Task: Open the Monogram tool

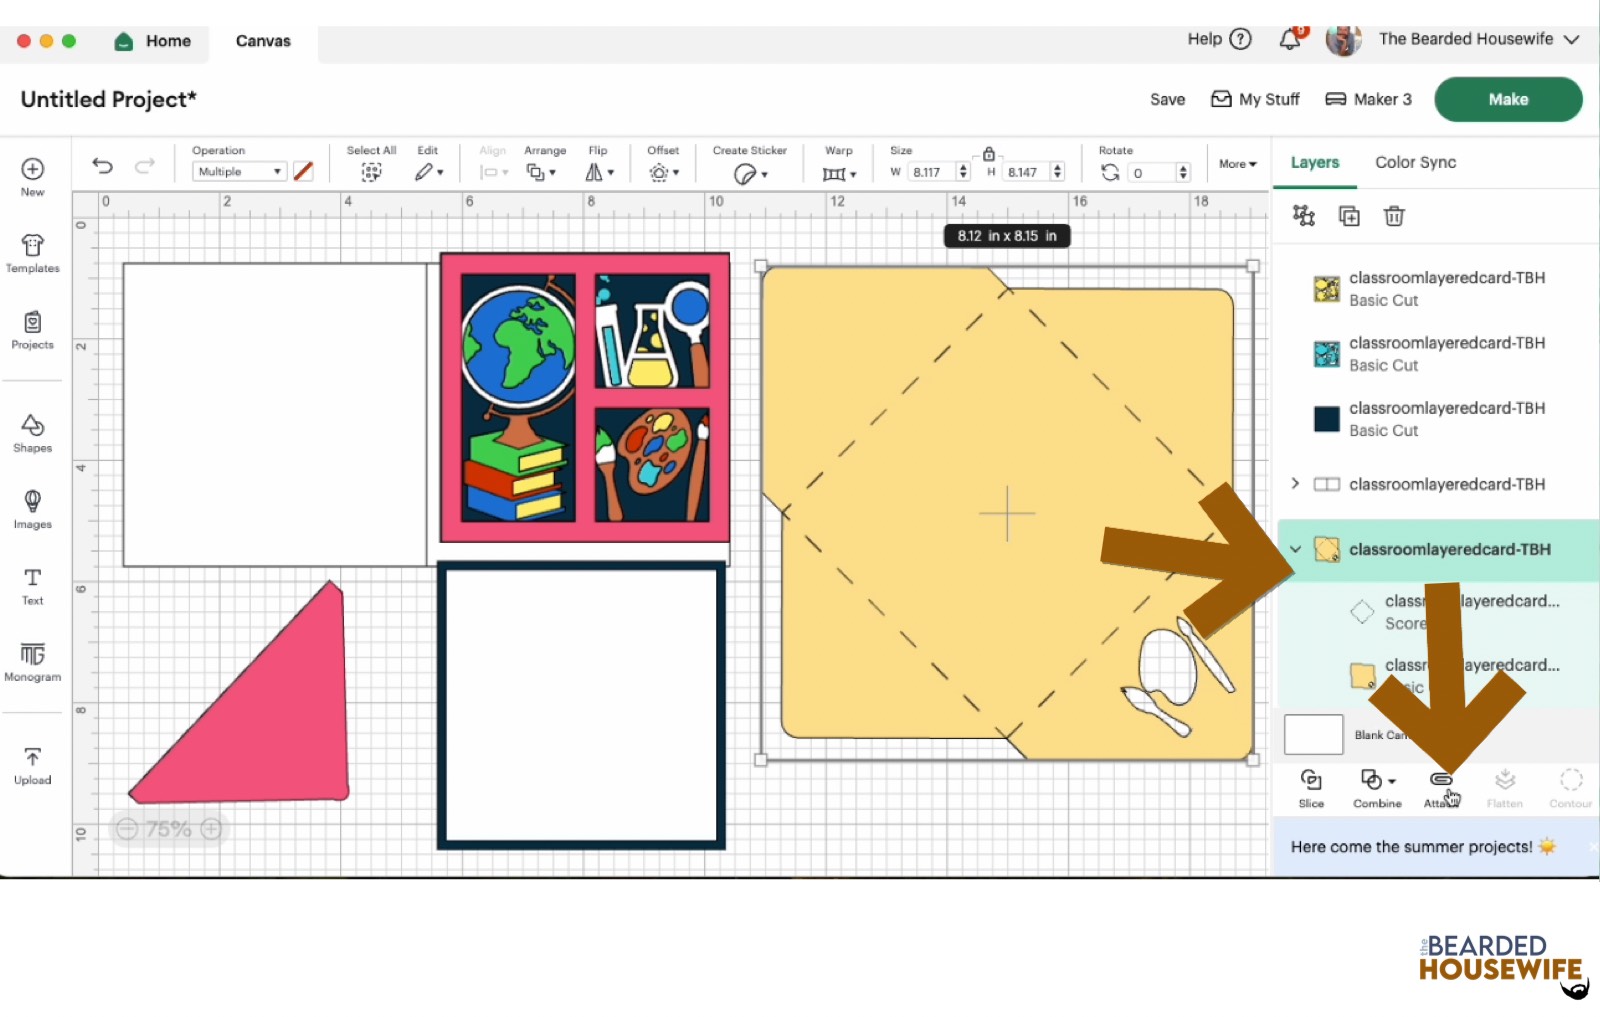Action: tap(32, 662)
